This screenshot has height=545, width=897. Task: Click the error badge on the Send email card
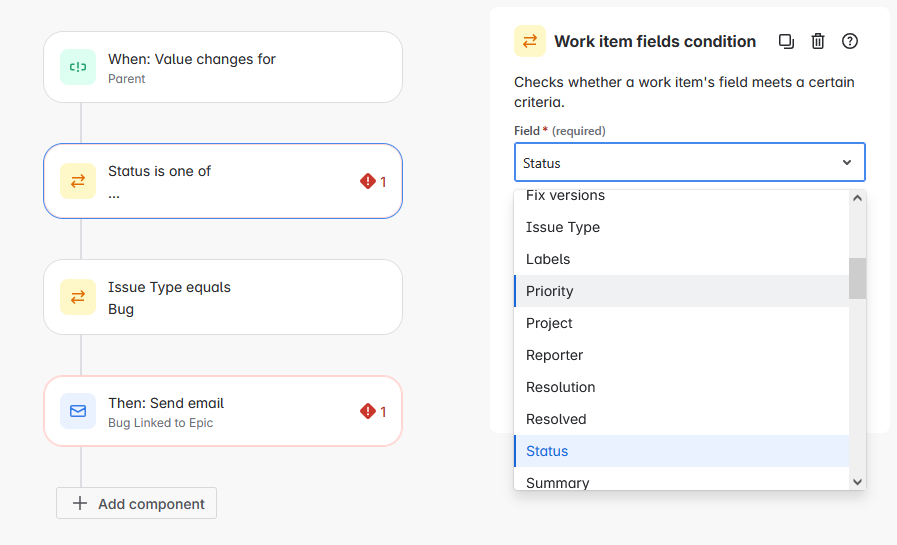(x=373, y=411)
